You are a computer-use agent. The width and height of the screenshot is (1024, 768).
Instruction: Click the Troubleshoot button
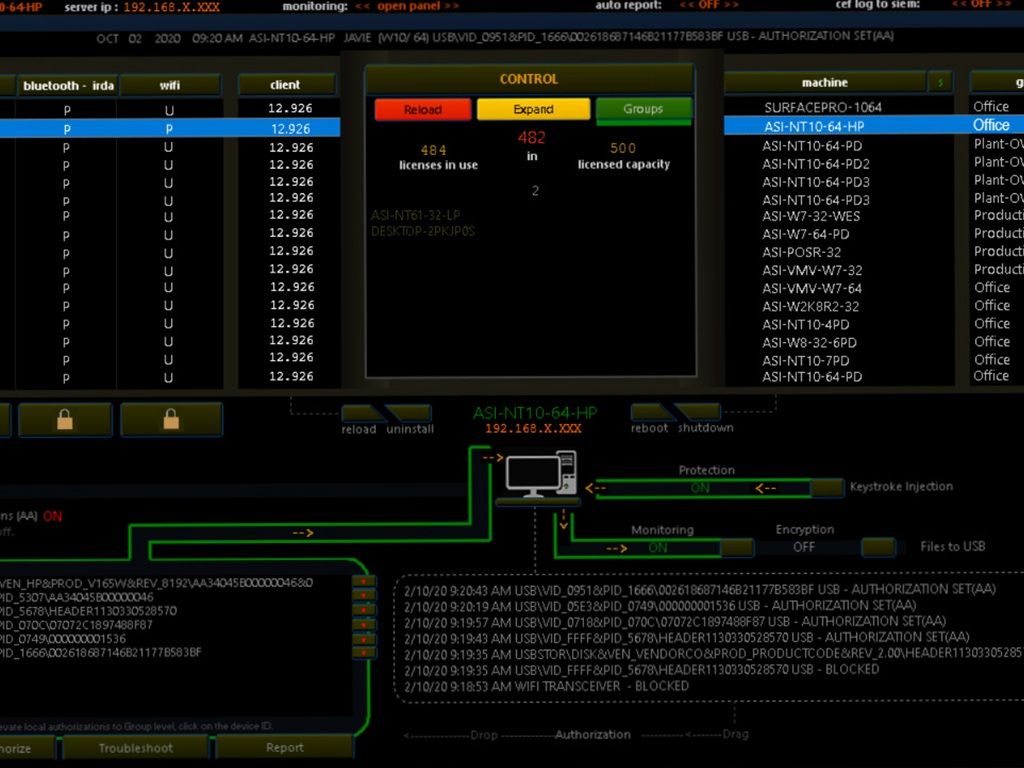pyautogui.click(x=136, y=748)
